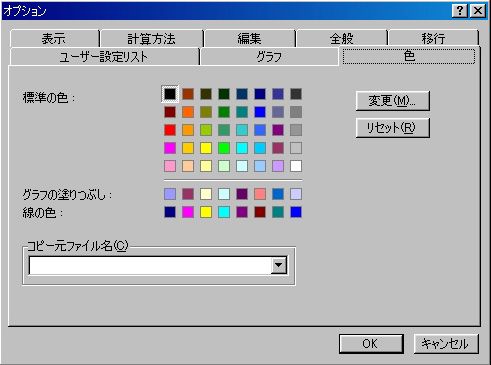Click the help question mark button
The width and height of the screenshot is (491, 365).
460,11
